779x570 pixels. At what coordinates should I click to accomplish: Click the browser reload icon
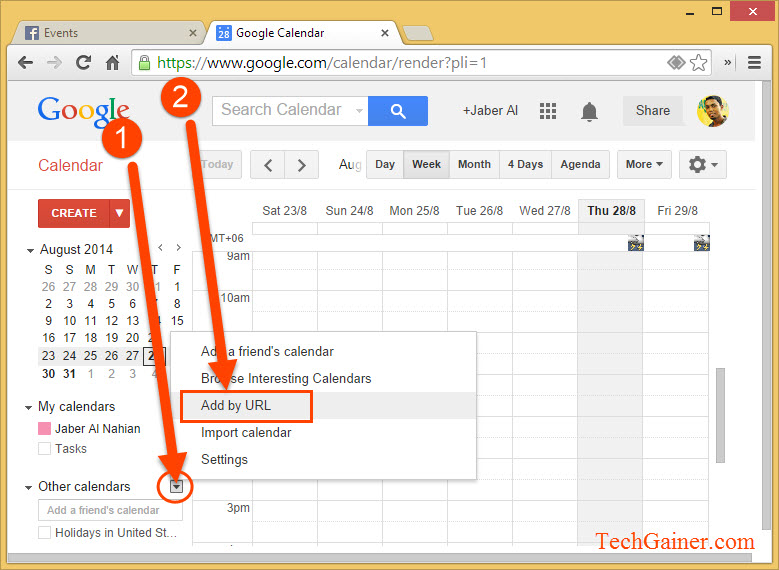tap(83, 62)
